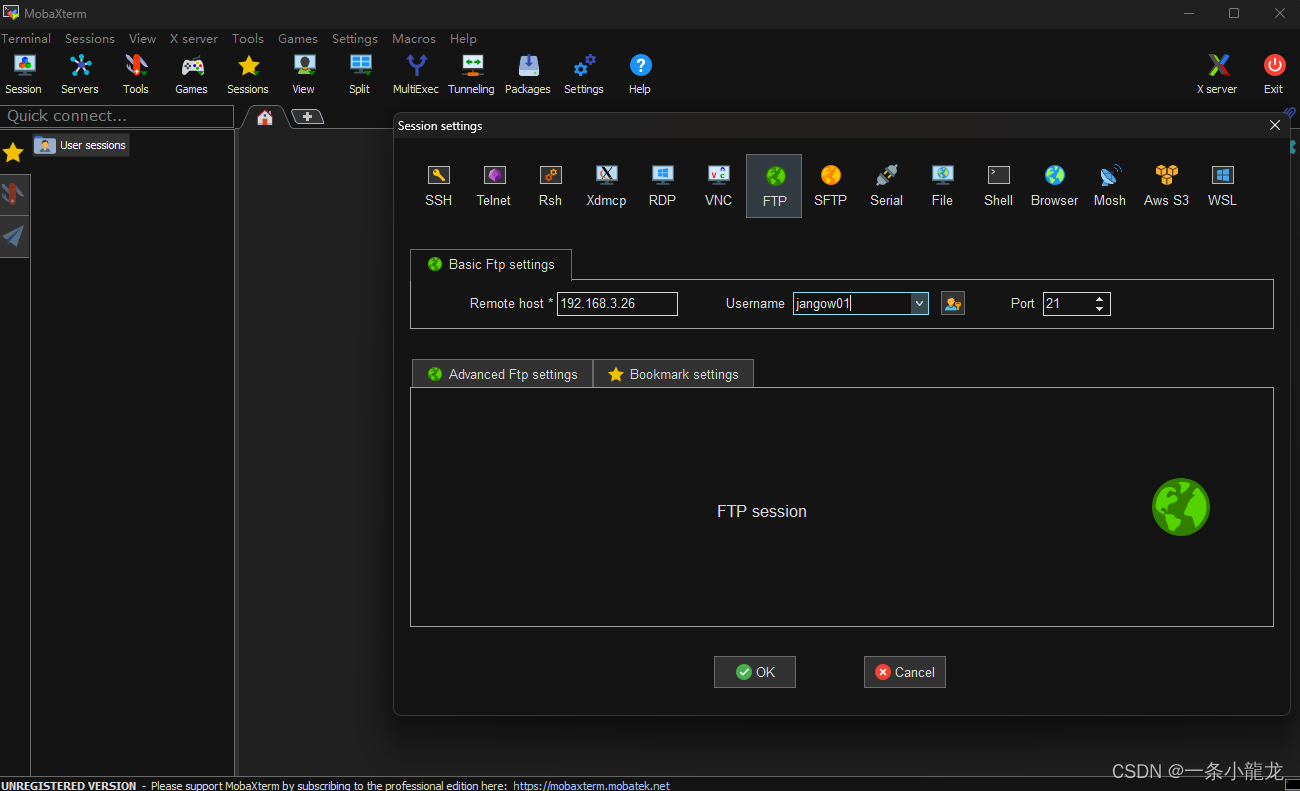
Task: Select the Rsh session type
Action: click(550, 186)
